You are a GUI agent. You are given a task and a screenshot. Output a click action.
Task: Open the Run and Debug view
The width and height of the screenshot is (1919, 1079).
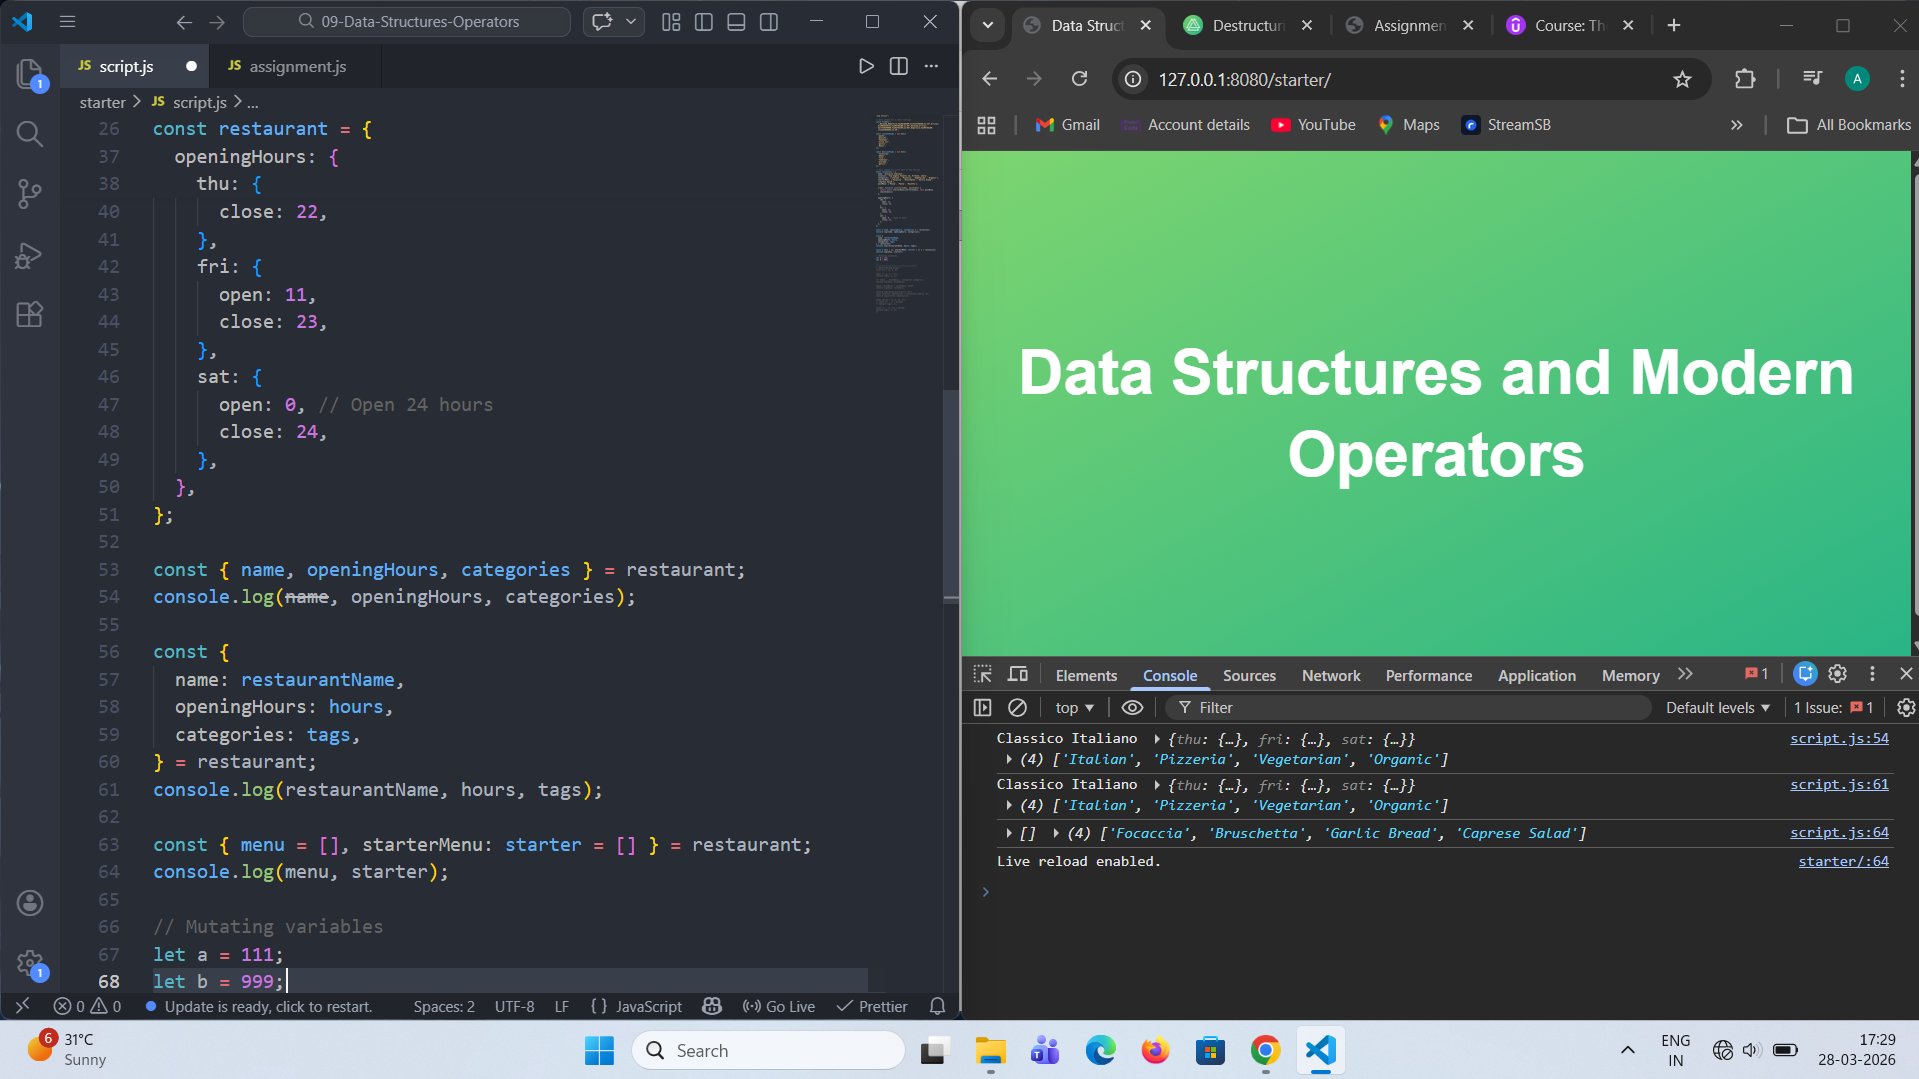point(29,256)
